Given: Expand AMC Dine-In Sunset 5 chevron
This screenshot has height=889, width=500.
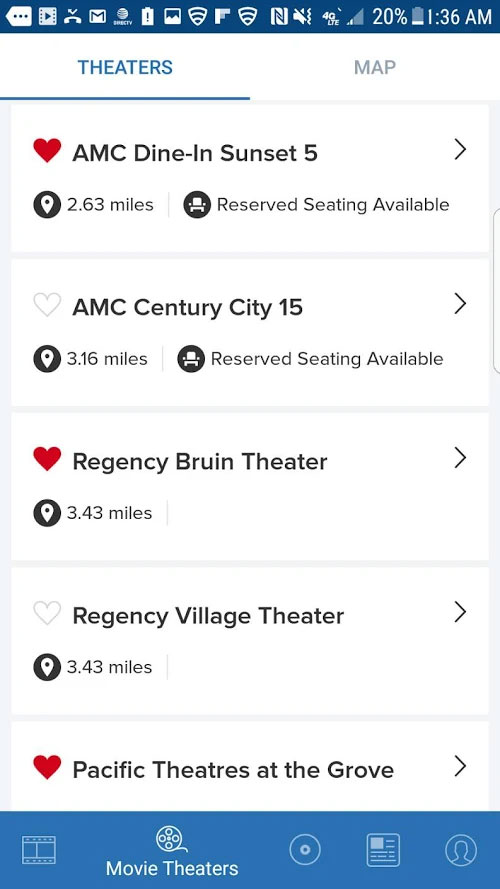Looking at the screenshot, I should [460, 150].
